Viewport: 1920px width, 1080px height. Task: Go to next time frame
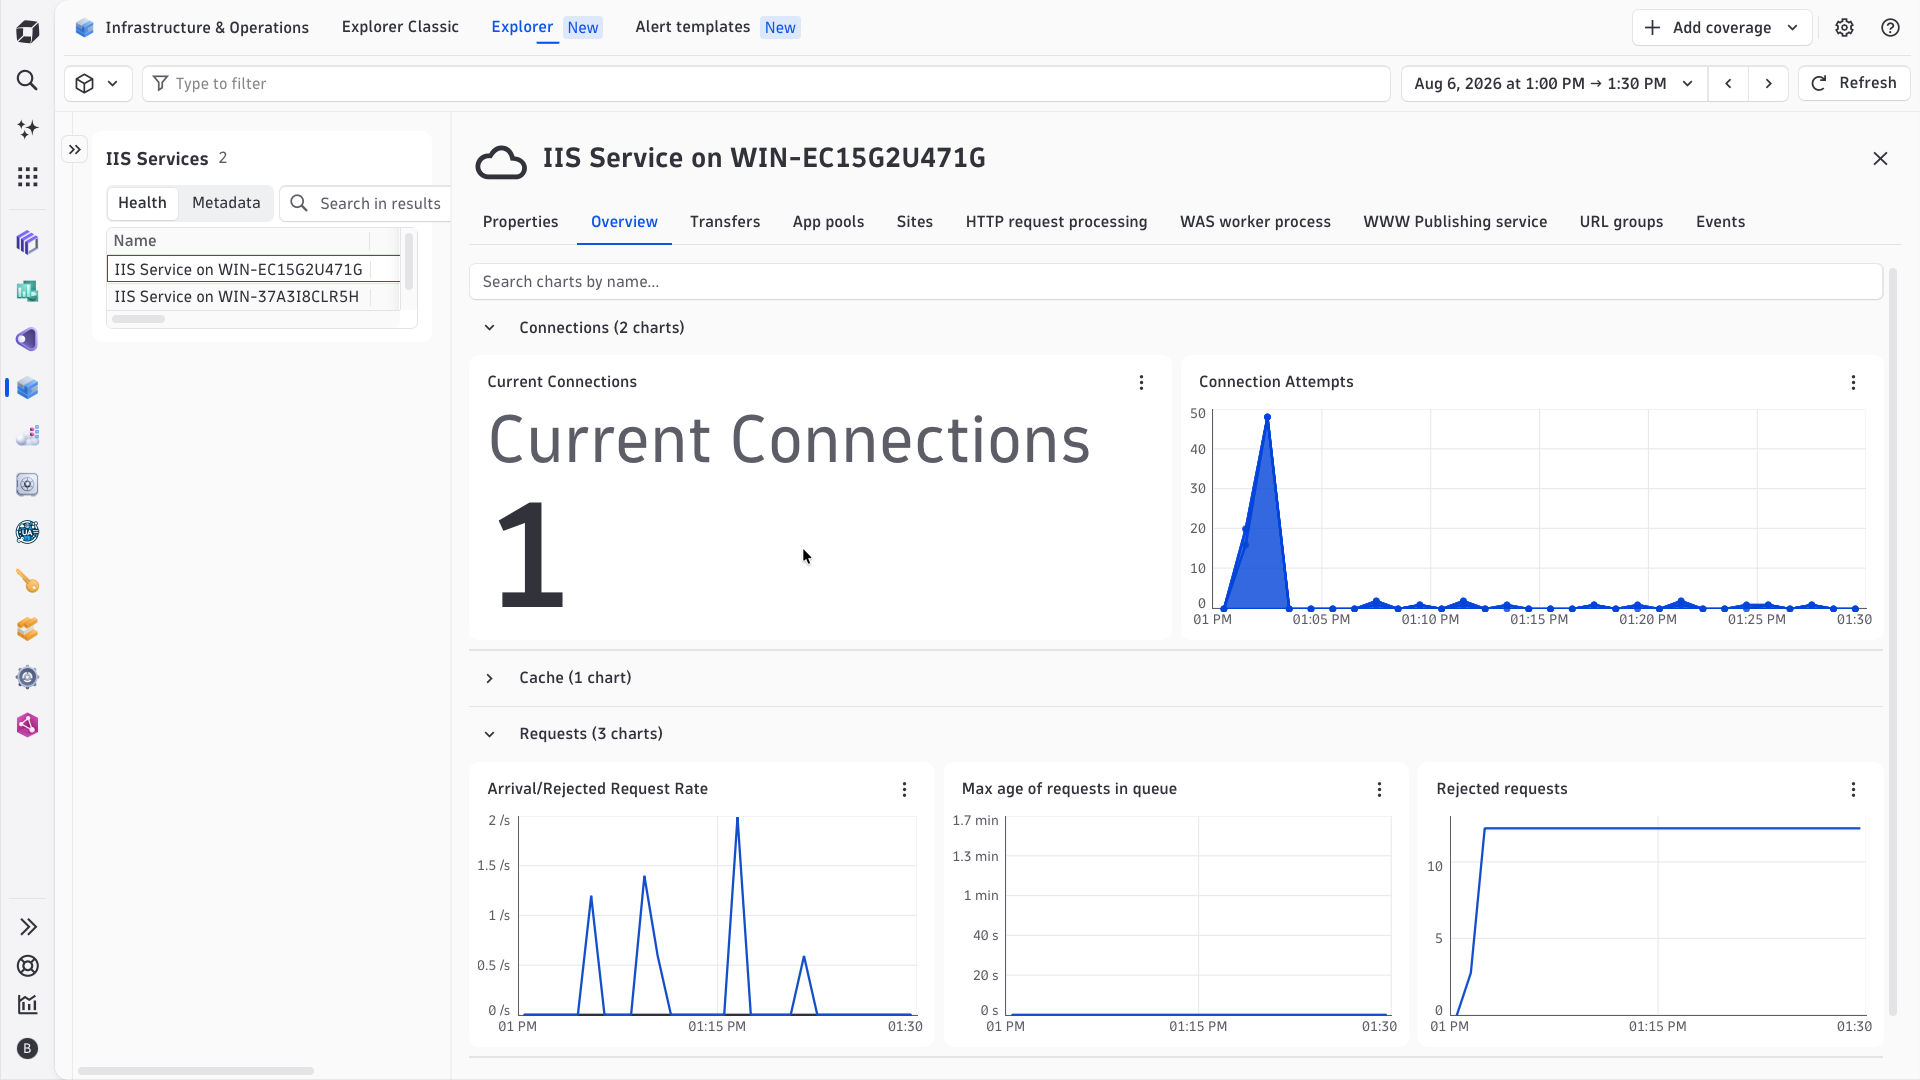point(1768,84)
